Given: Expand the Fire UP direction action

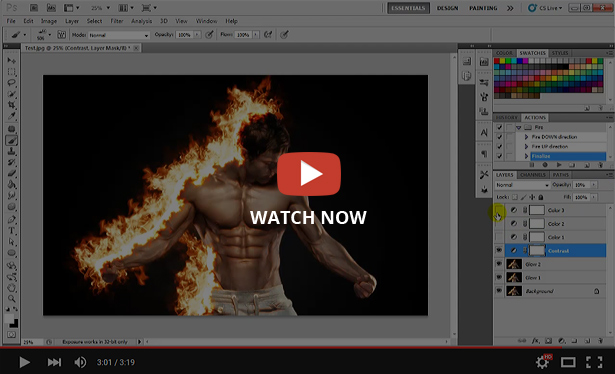Looking at the screenshot, I should [x=526, y=146].
